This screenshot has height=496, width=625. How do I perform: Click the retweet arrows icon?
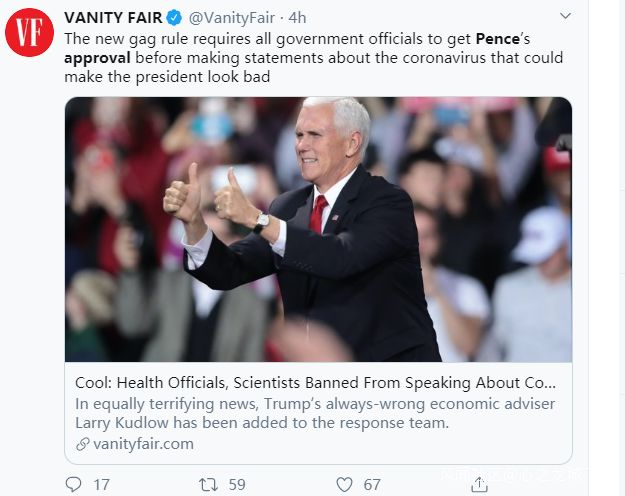tap(208, 484)
